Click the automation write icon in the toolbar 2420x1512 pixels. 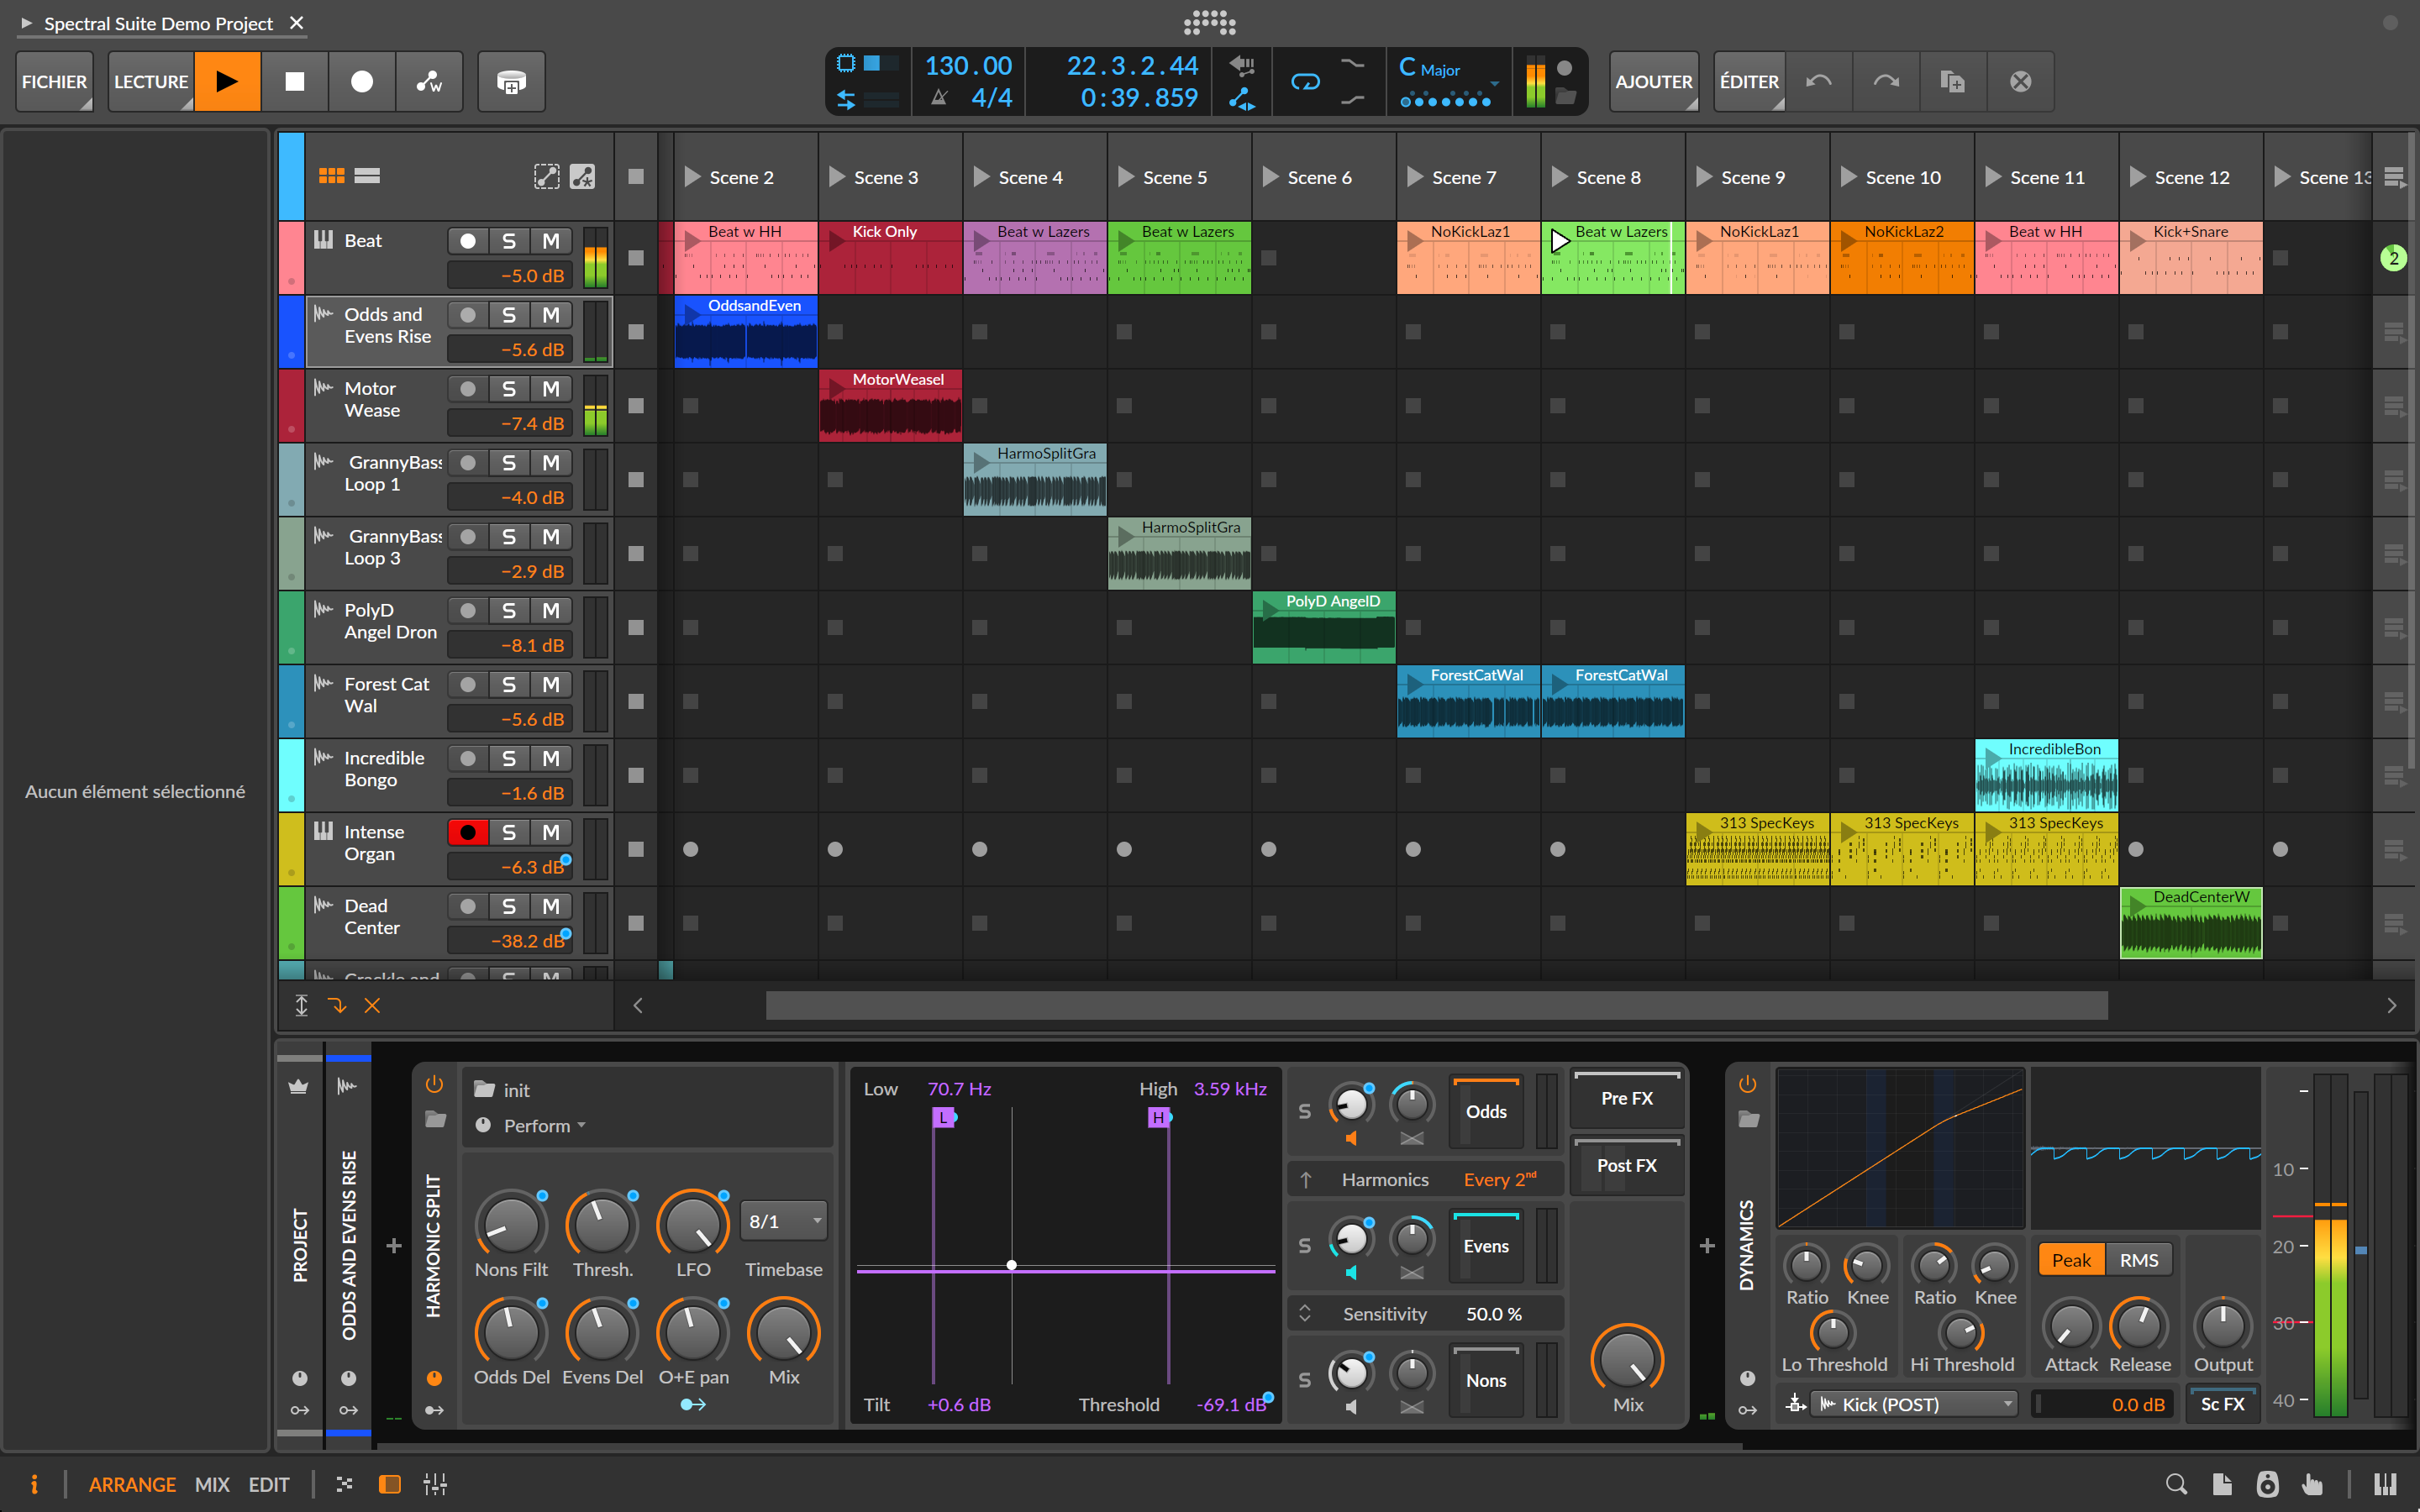(429, 82)
